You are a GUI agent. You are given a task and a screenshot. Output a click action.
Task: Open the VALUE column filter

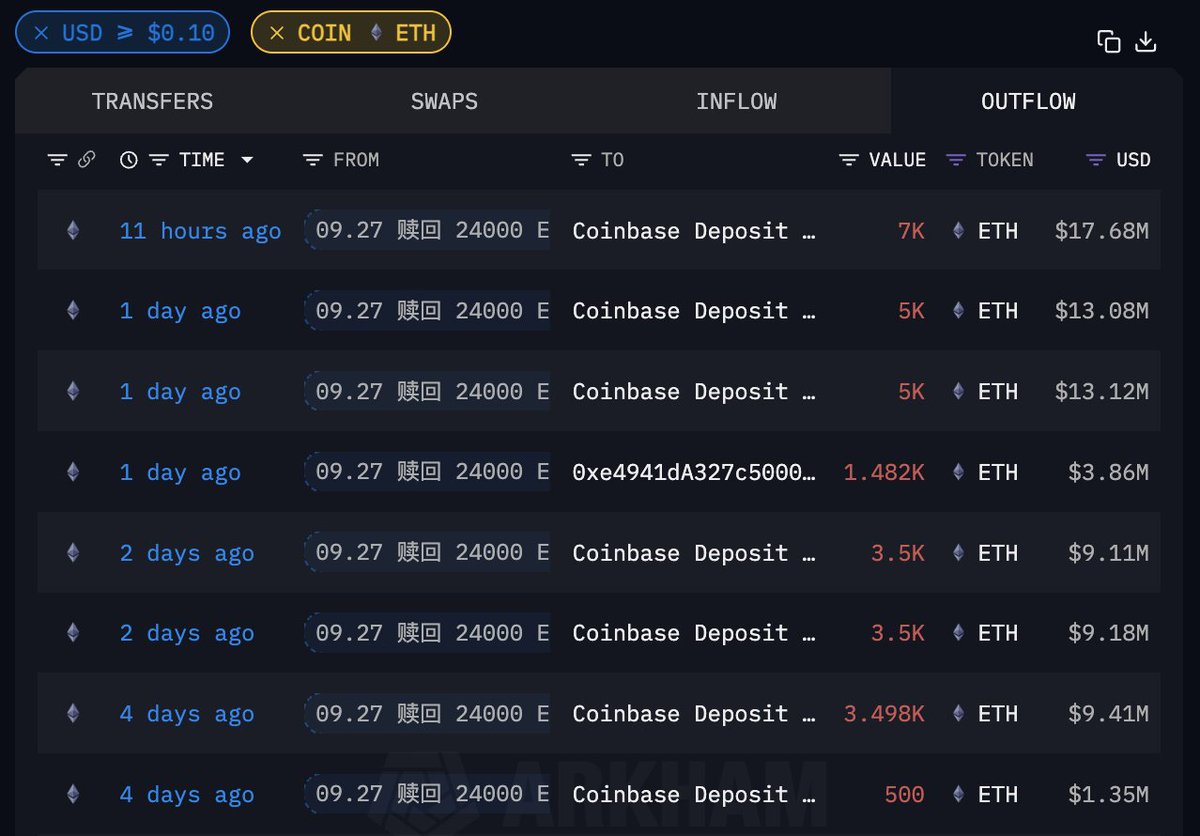click(x=849, y=160)
